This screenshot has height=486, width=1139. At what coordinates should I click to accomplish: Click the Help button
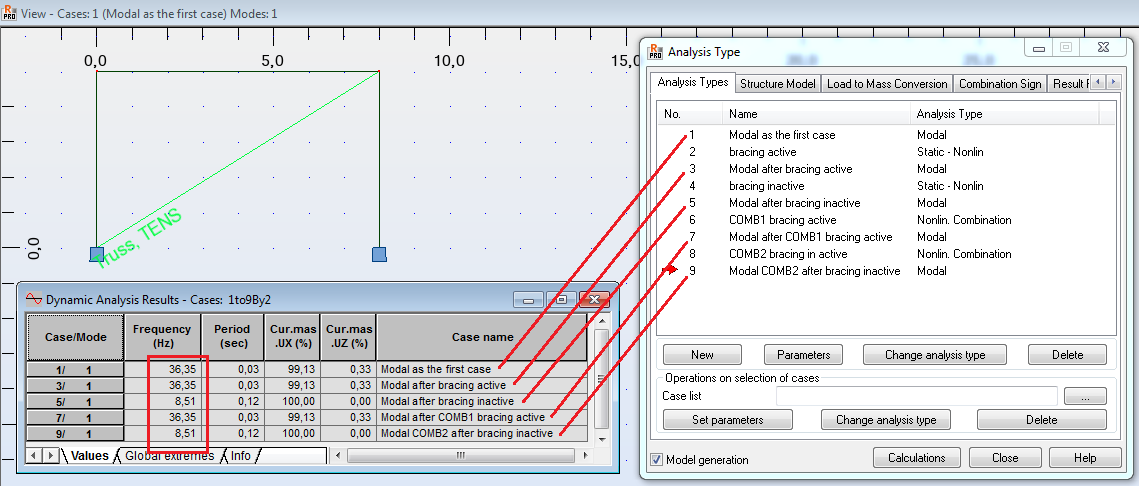(1085, 458)
